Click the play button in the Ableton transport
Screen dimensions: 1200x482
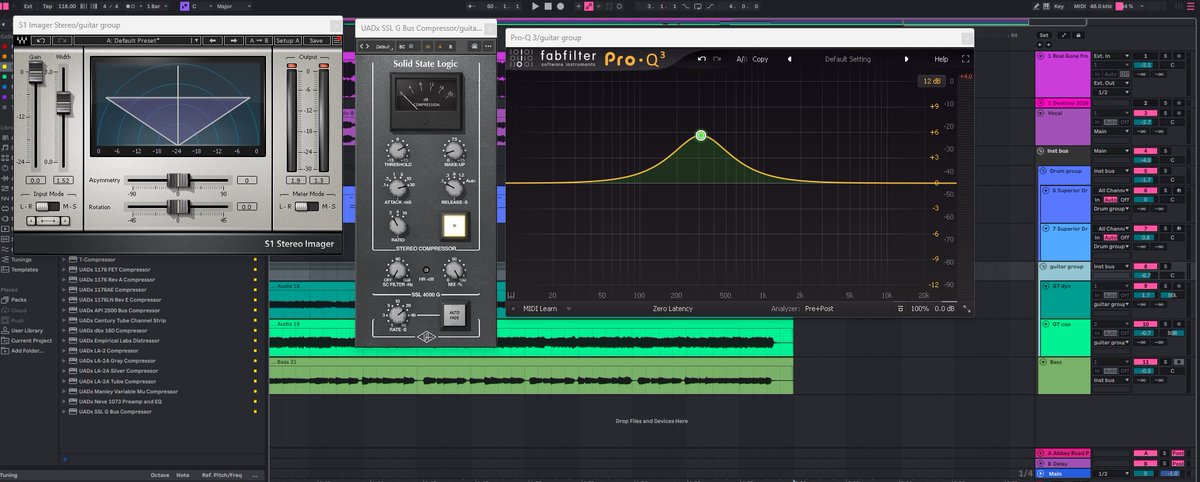click(x=536, y=6)
